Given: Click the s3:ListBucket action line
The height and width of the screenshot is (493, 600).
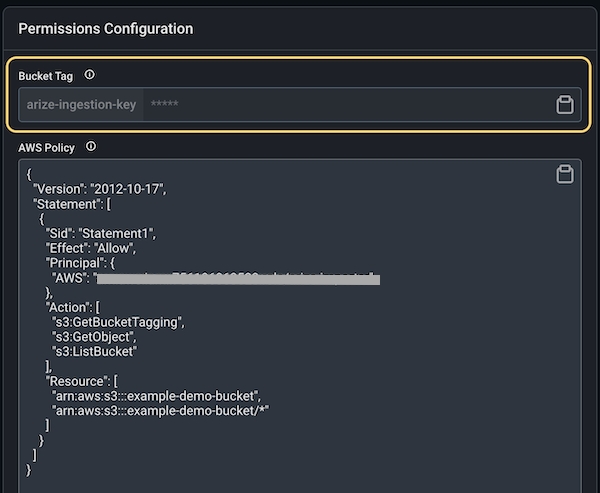Looking at the screenshot, I should pos(94,351).
